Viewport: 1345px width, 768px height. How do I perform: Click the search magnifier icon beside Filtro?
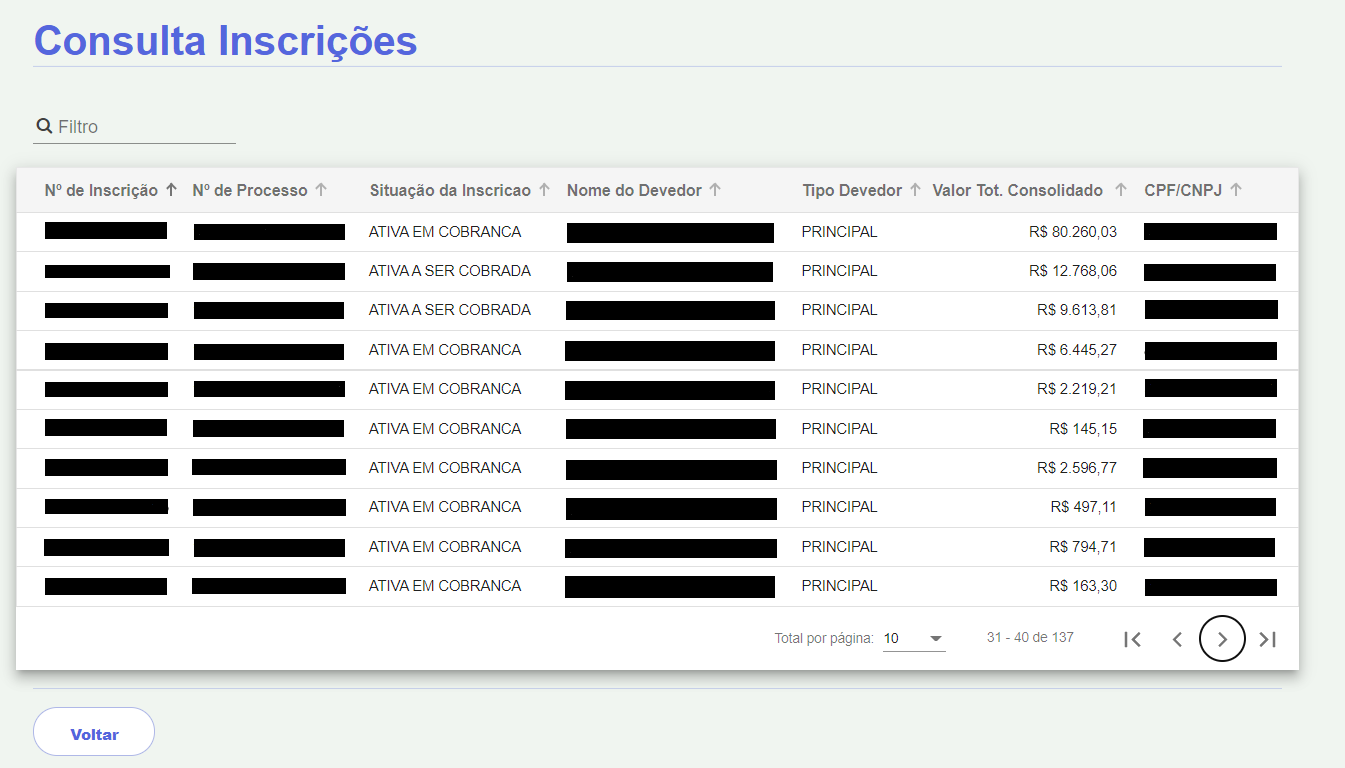tap(44, 126)
